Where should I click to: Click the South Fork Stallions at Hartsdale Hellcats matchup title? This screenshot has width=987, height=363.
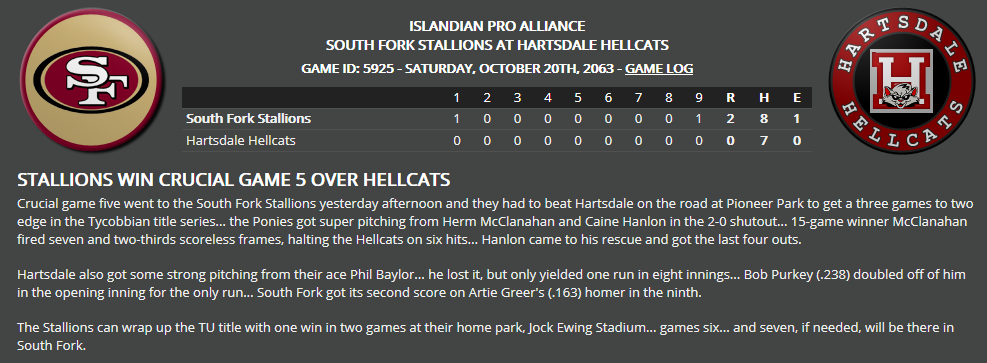(x=497, y=45)
